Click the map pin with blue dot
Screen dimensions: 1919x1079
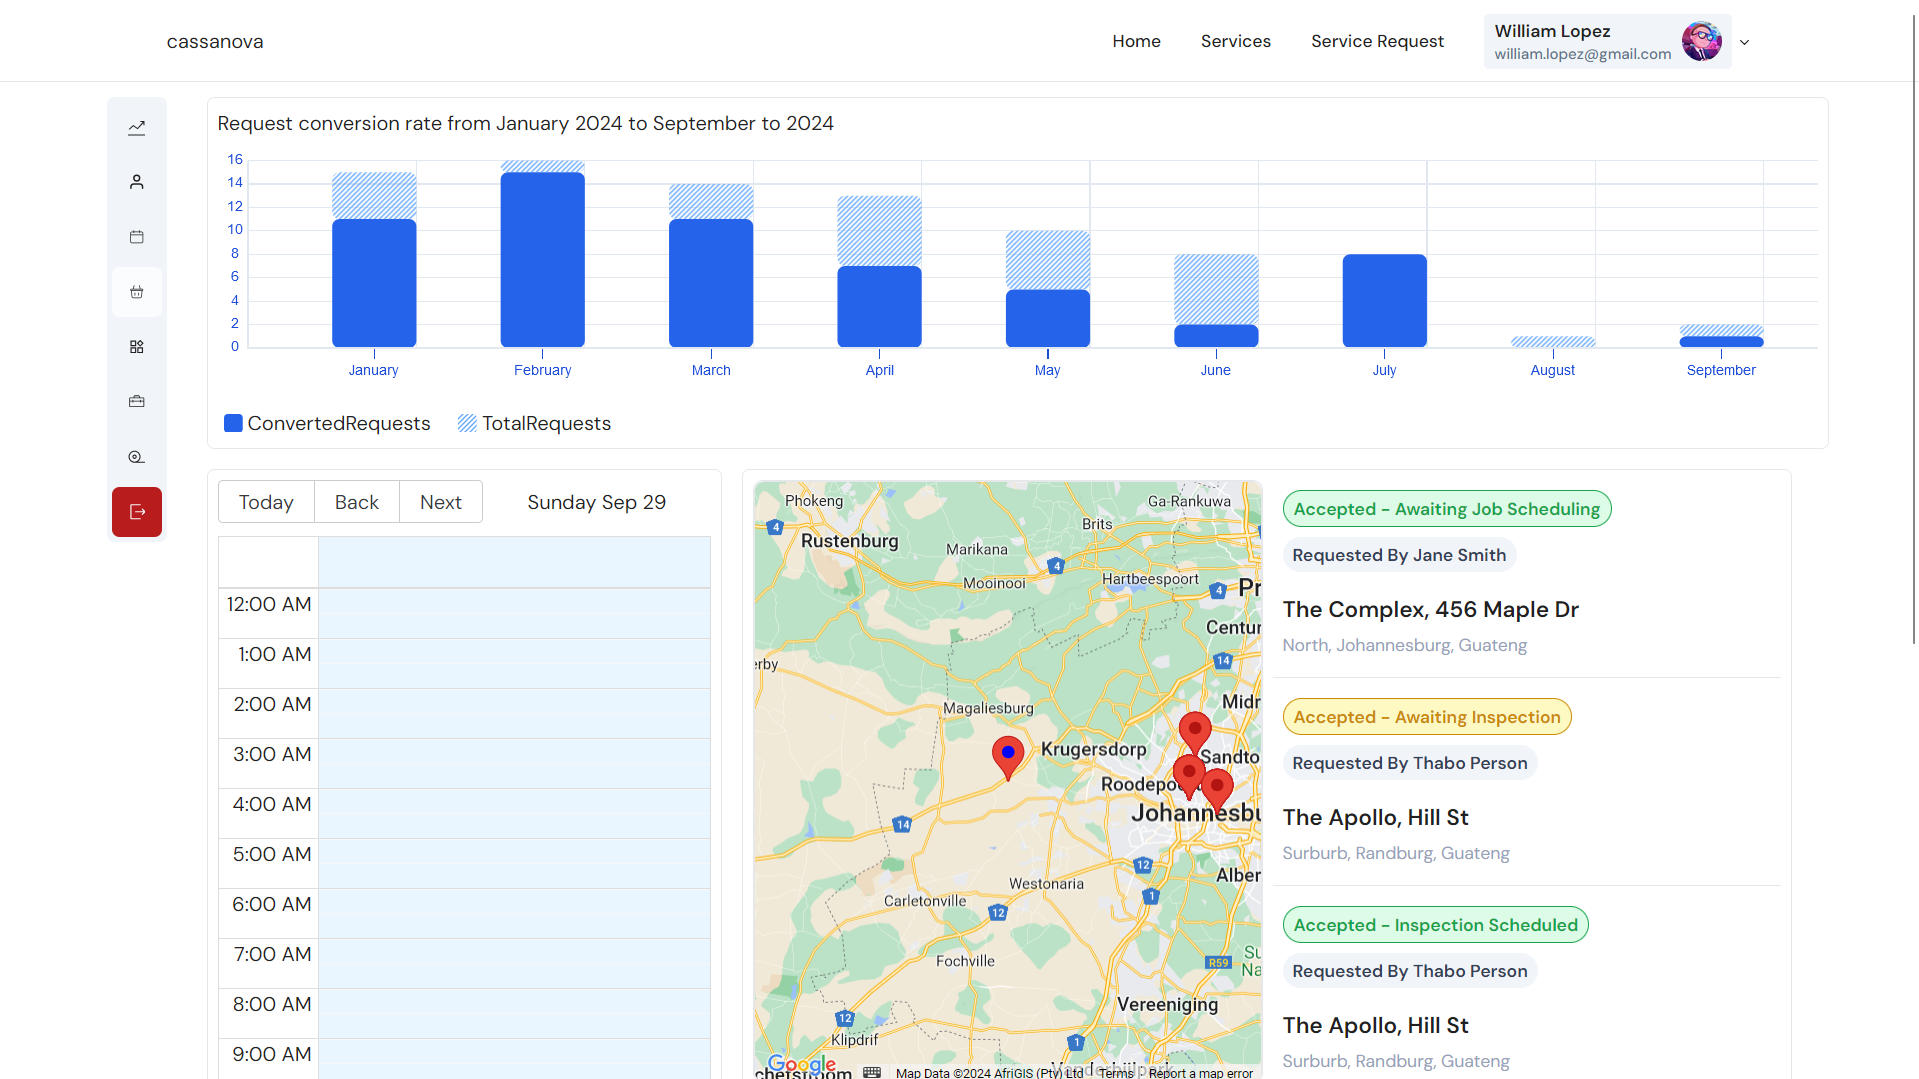click(1008, 757)
